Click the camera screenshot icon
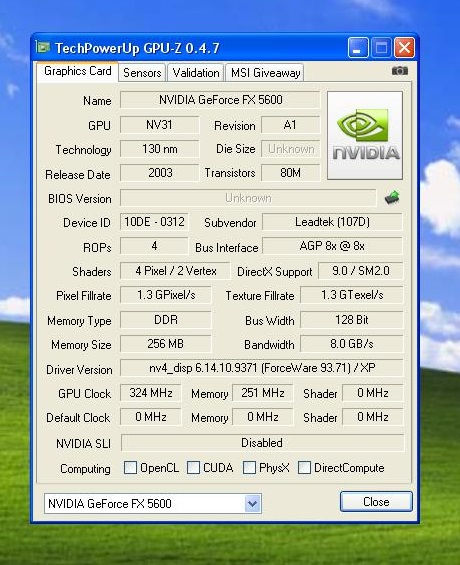460x565 pixels. 399,71
